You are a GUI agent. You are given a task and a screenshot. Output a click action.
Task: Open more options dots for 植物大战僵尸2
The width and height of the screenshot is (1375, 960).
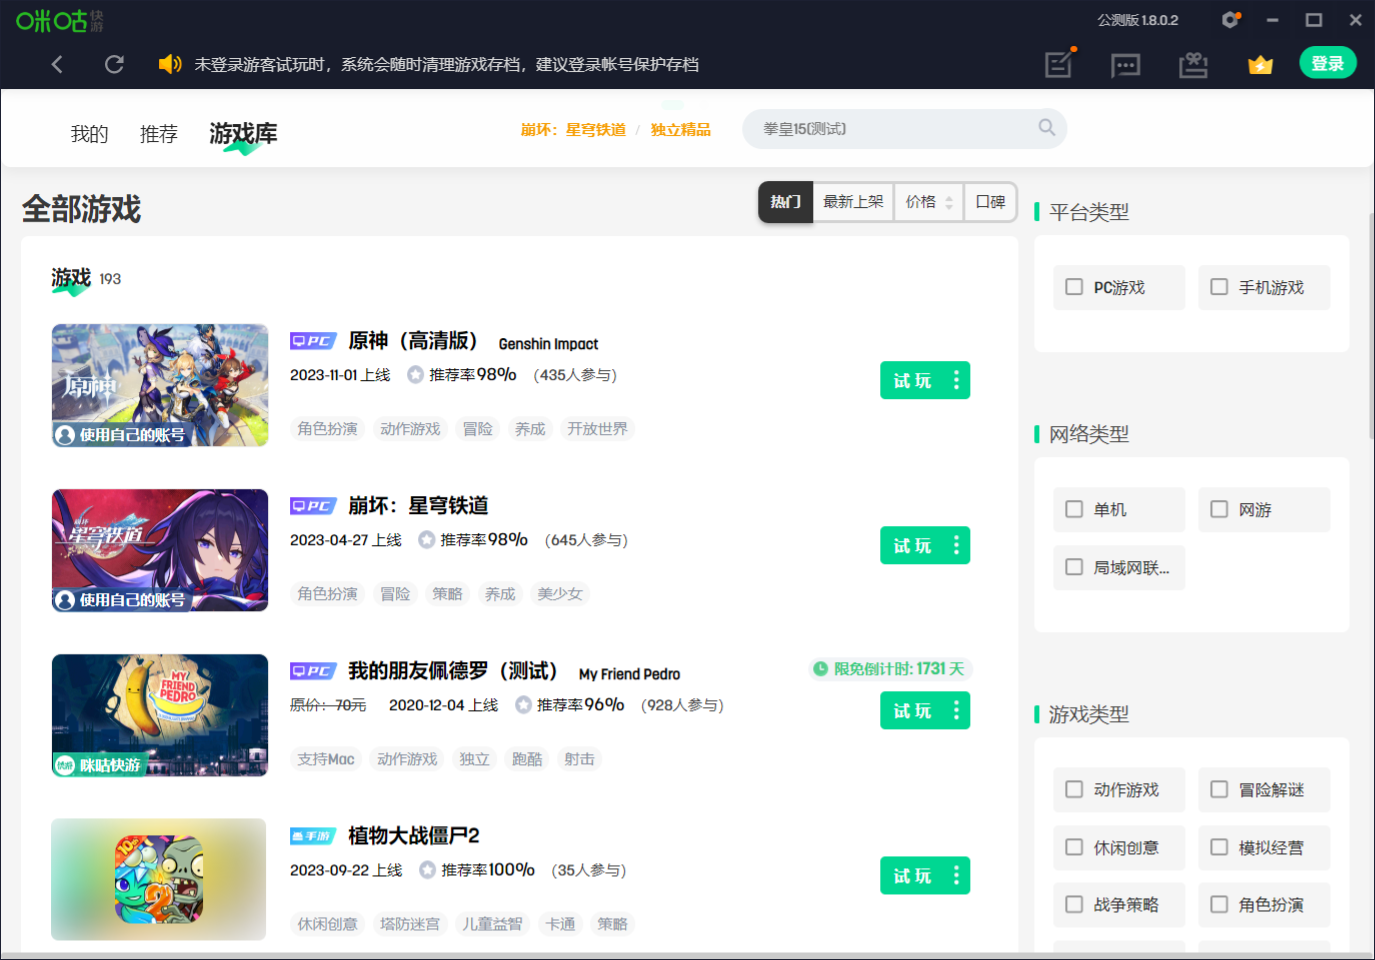click(x=957, y=875)
